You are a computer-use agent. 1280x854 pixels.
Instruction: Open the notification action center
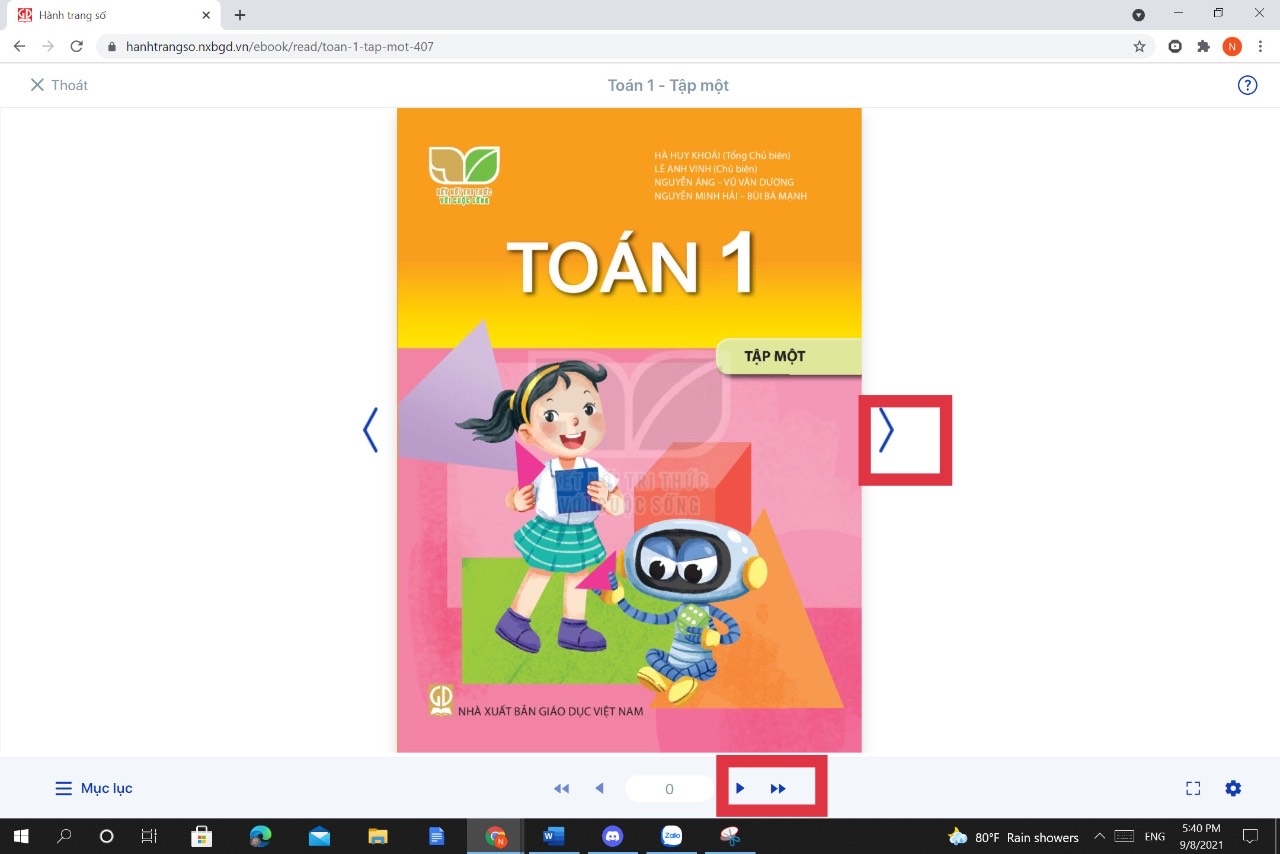coord(1250,836)
